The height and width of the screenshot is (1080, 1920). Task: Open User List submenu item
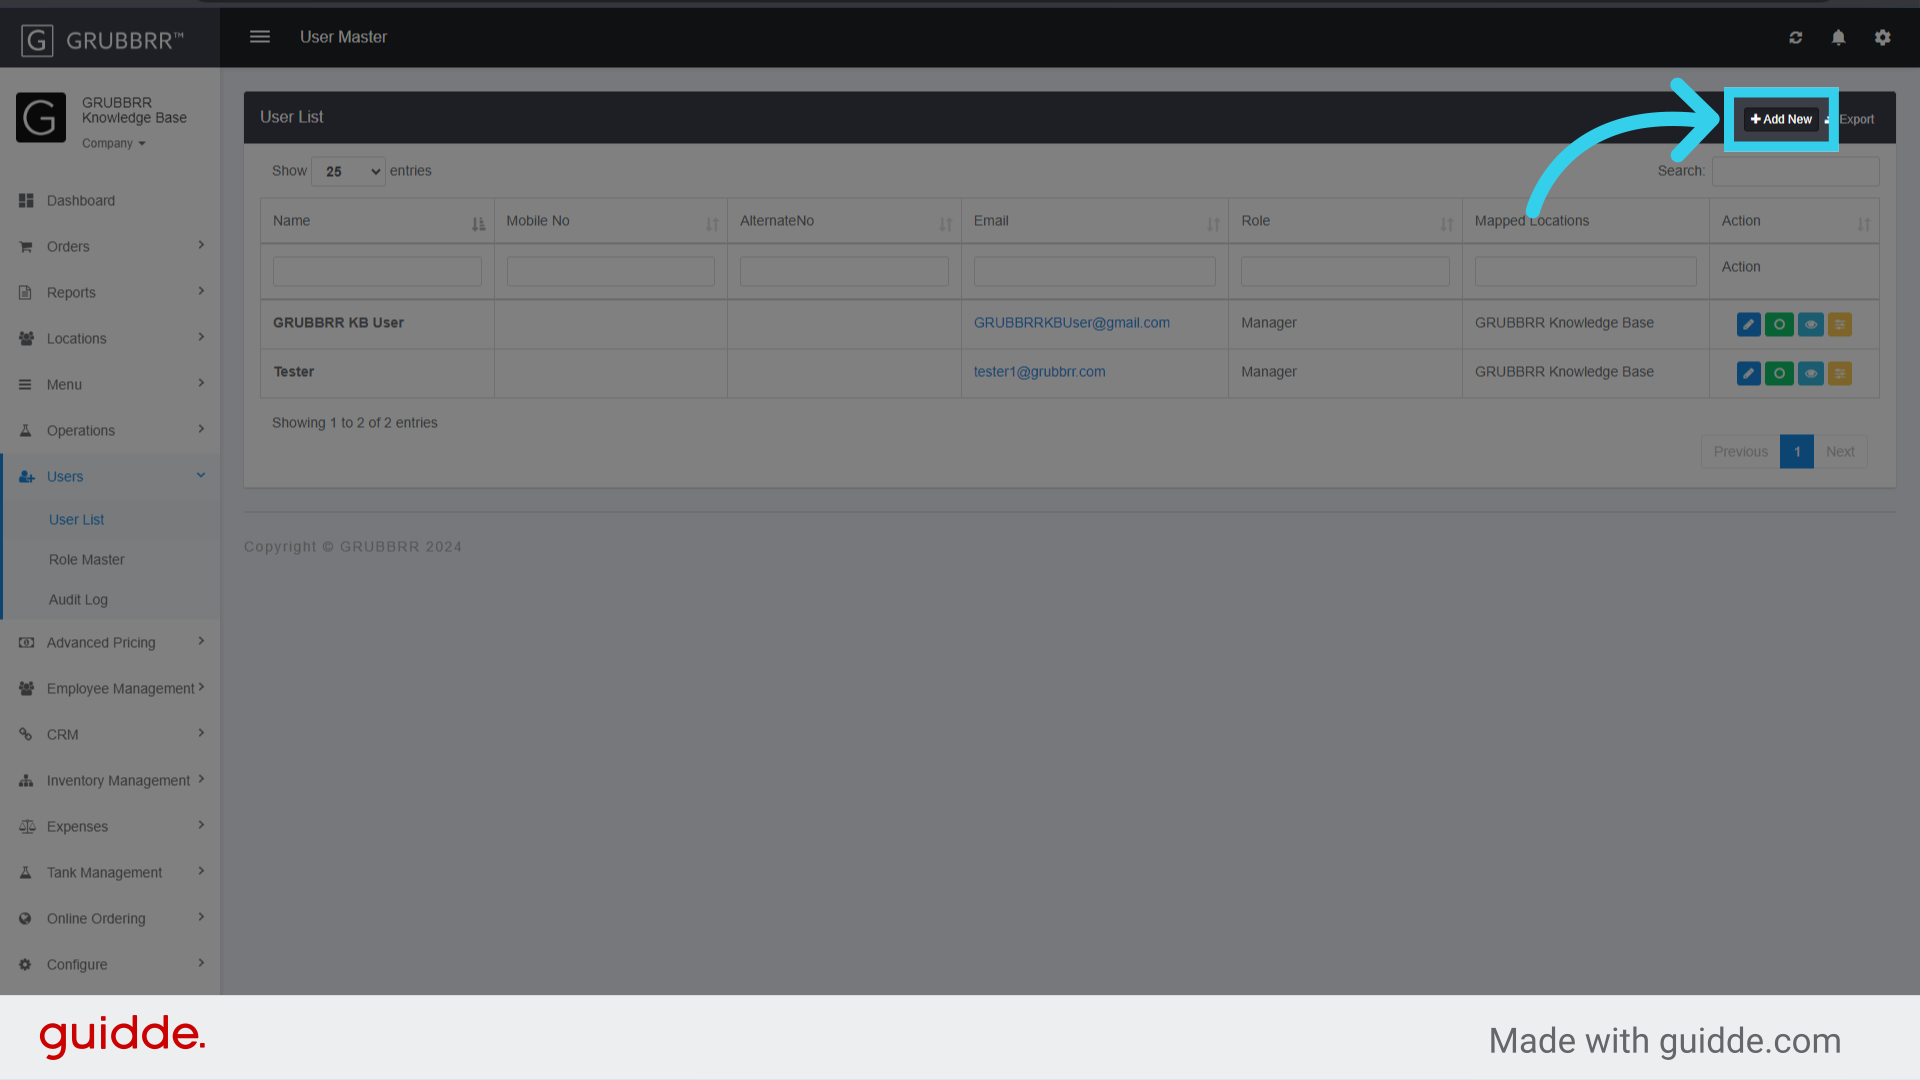(77, 520)
